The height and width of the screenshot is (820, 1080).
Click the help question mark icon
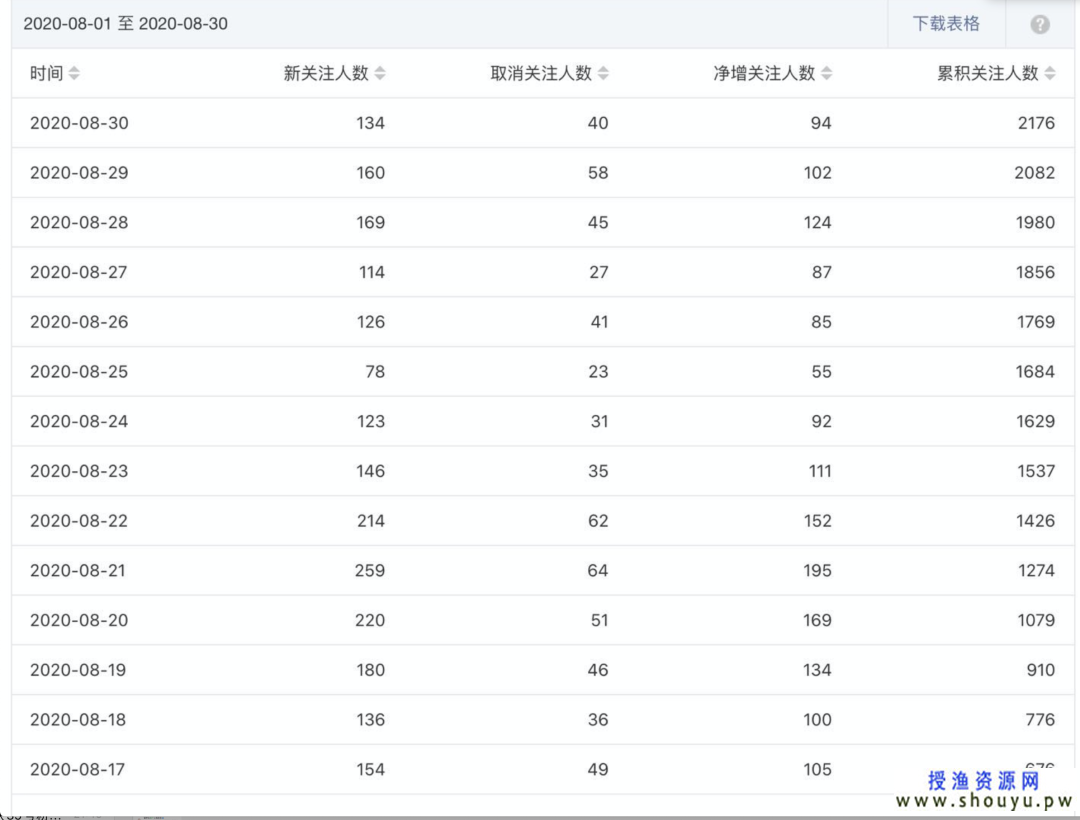pyautogui.click(x=1040, y=24)
